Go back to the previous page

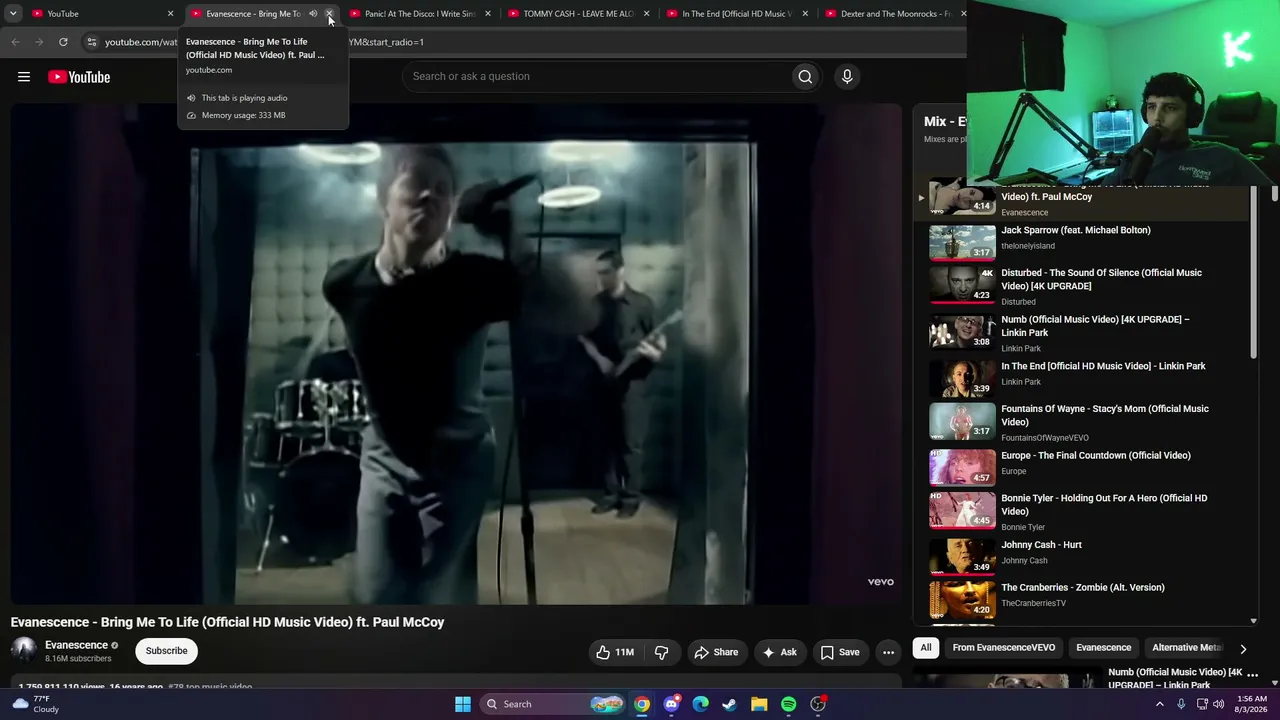coord(15,42)
